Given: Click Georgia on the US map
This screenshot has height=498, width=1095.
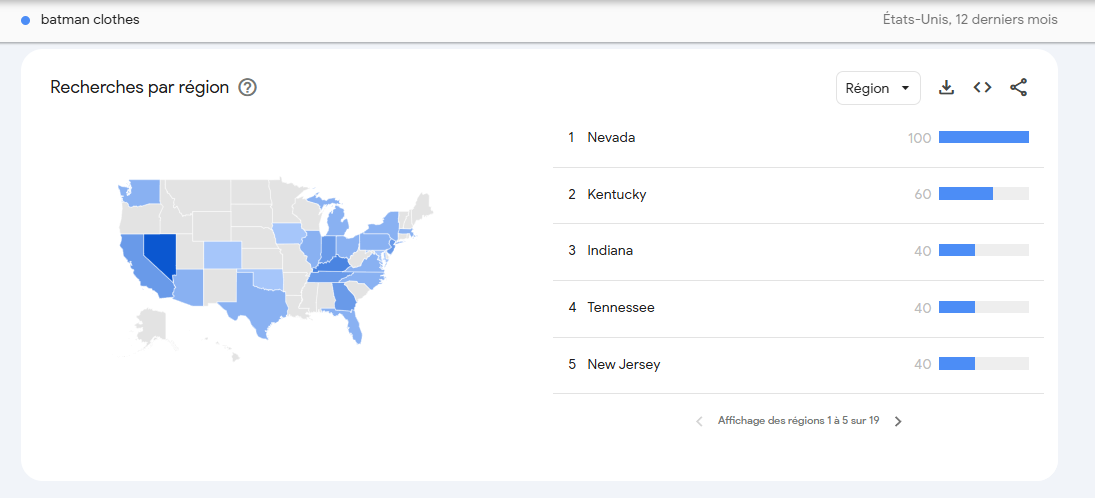Looking at the screenshot, I should coord(344,297).
